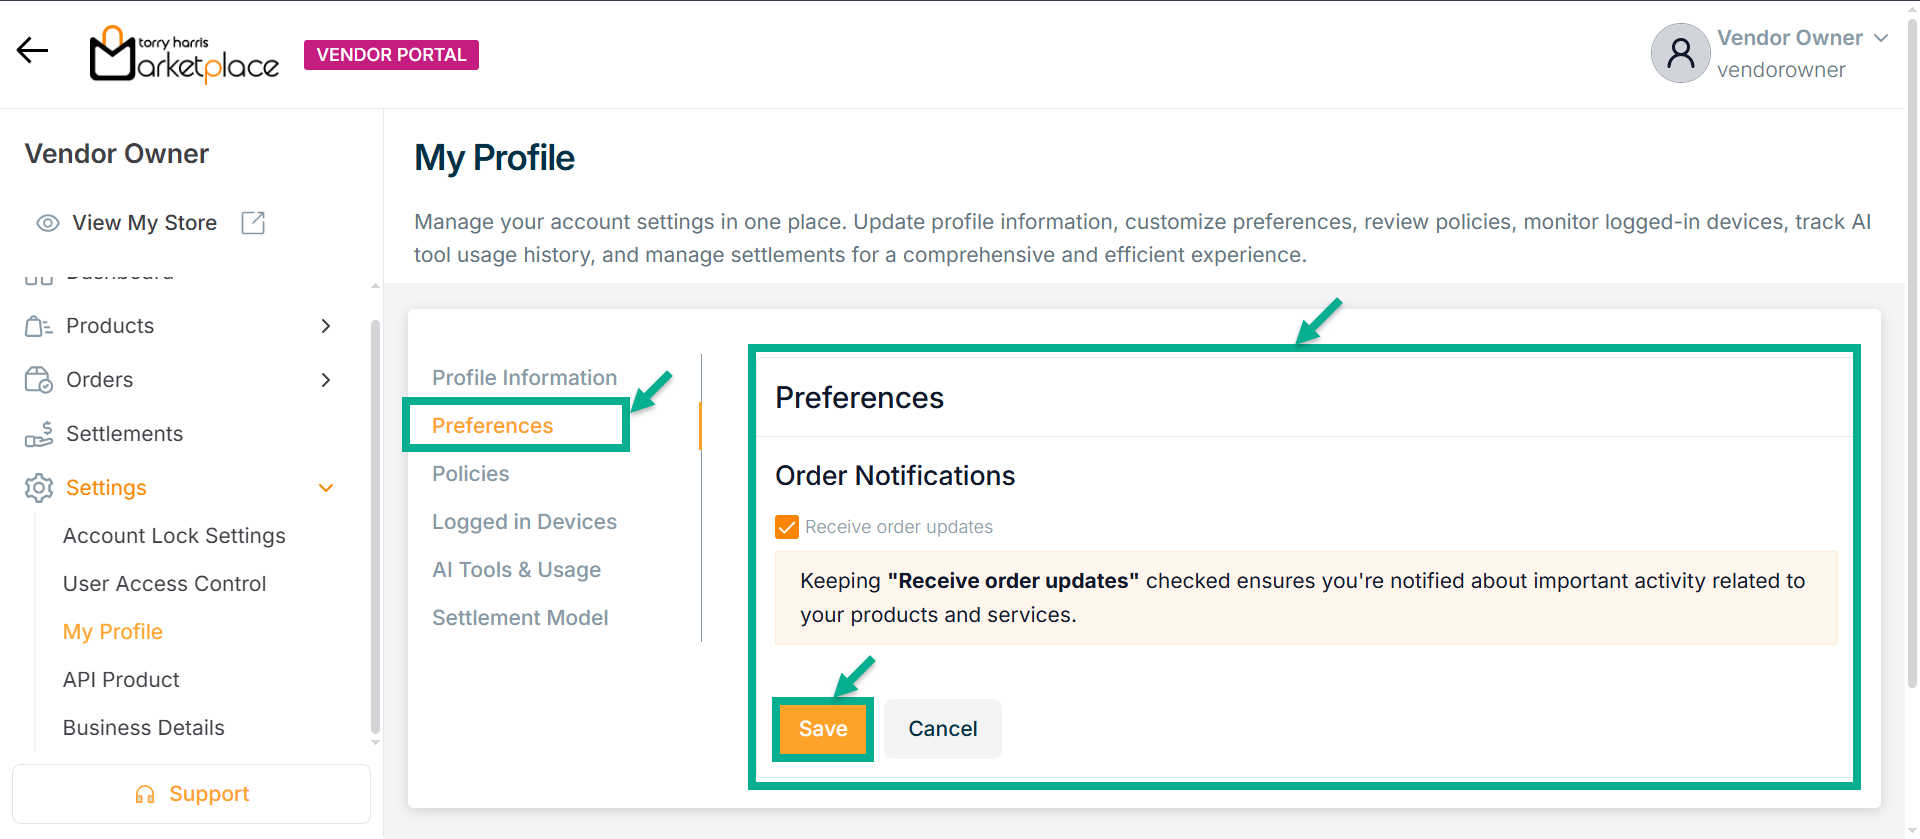Screen dimensions: 1920x839
Task: Click the Vendor Owner avatar icon
Action: pyautogui.click(x=1680, y=53)
